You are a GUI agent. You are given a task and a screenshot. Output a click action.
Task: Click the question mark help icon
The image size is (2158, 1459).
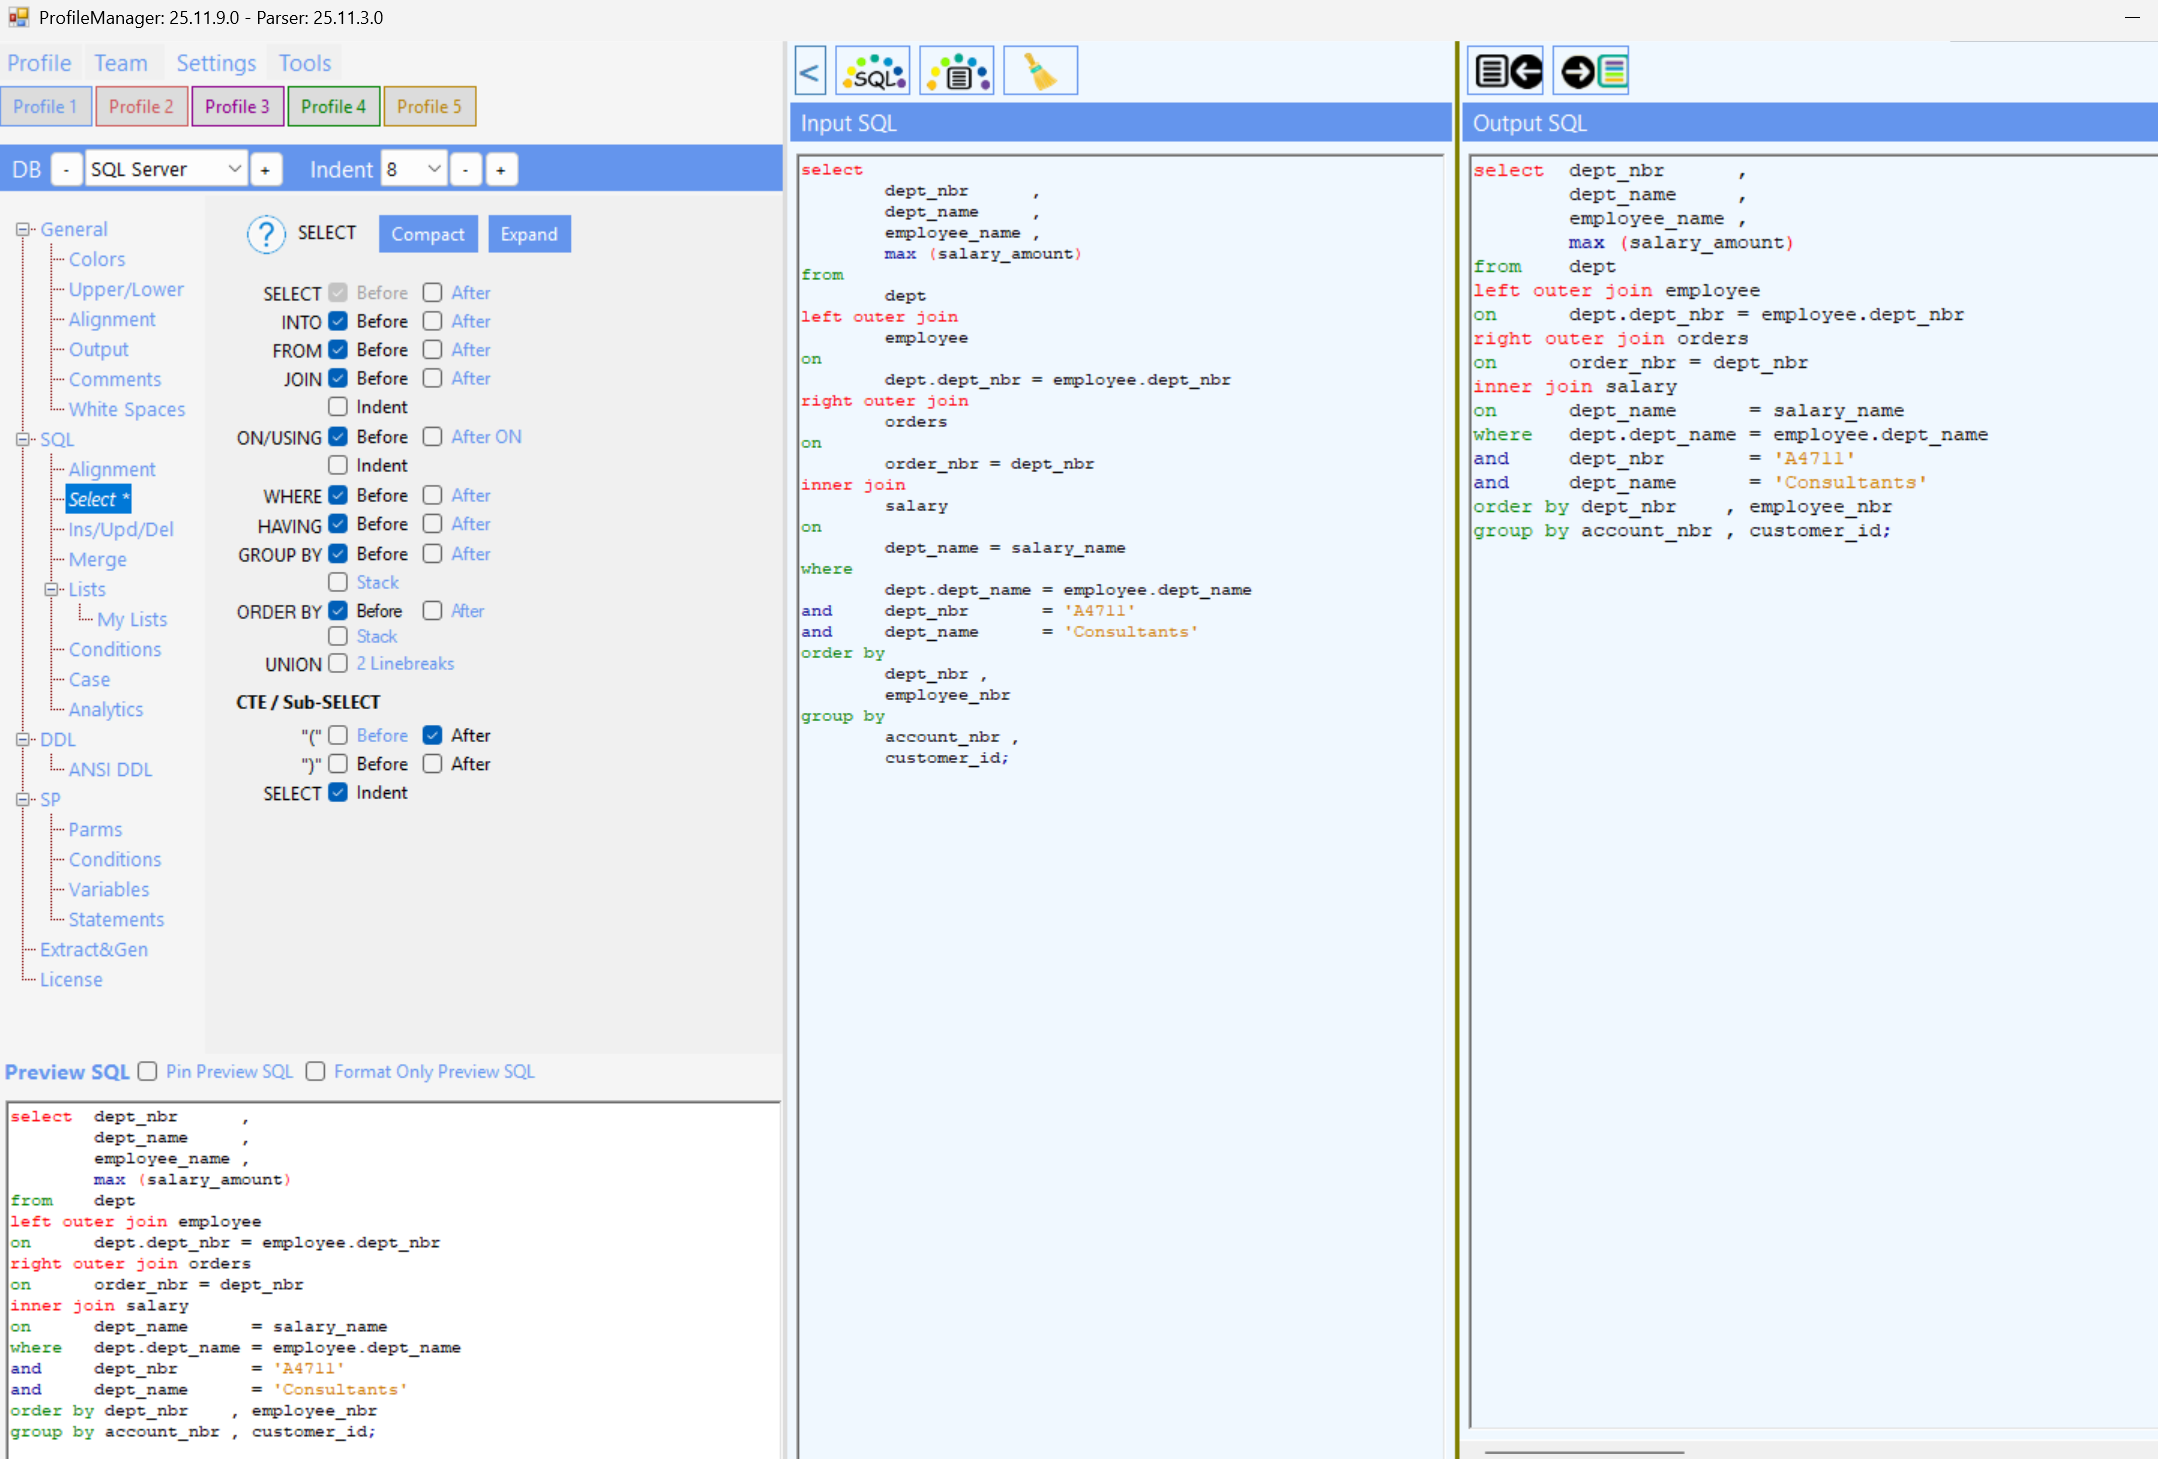[265, 234]
